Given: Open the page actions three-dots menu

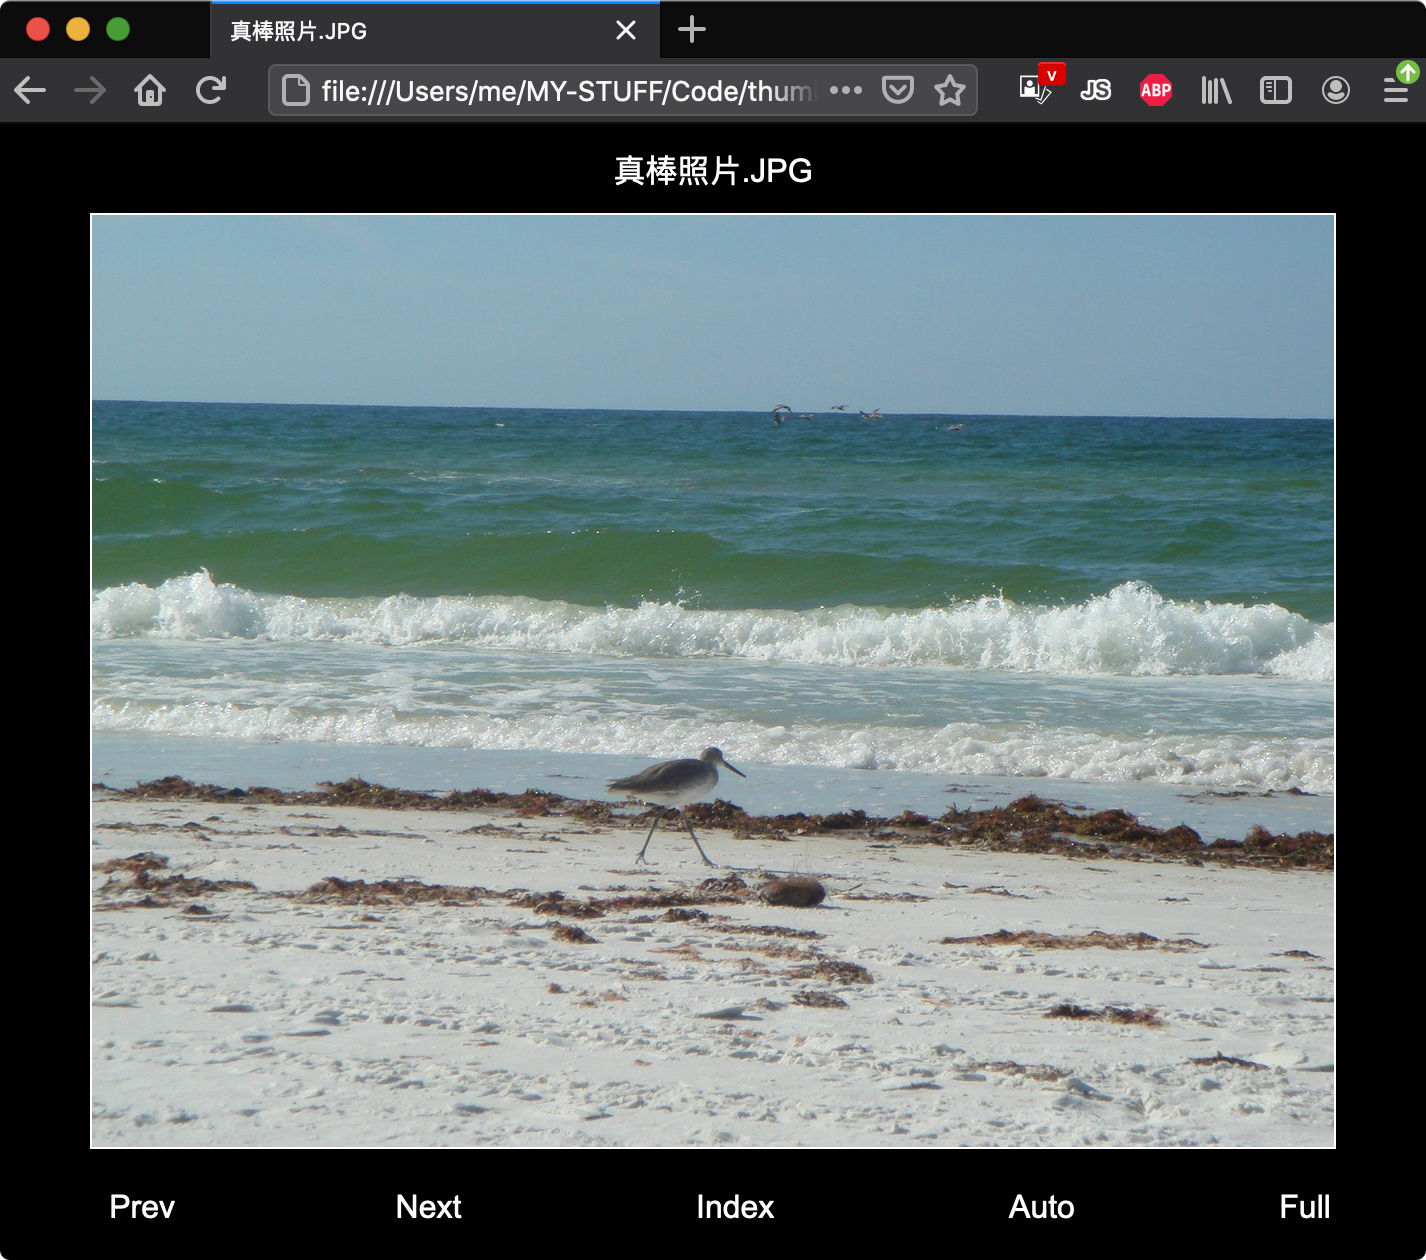Looking at the screenshot, I should click(845, 90).
